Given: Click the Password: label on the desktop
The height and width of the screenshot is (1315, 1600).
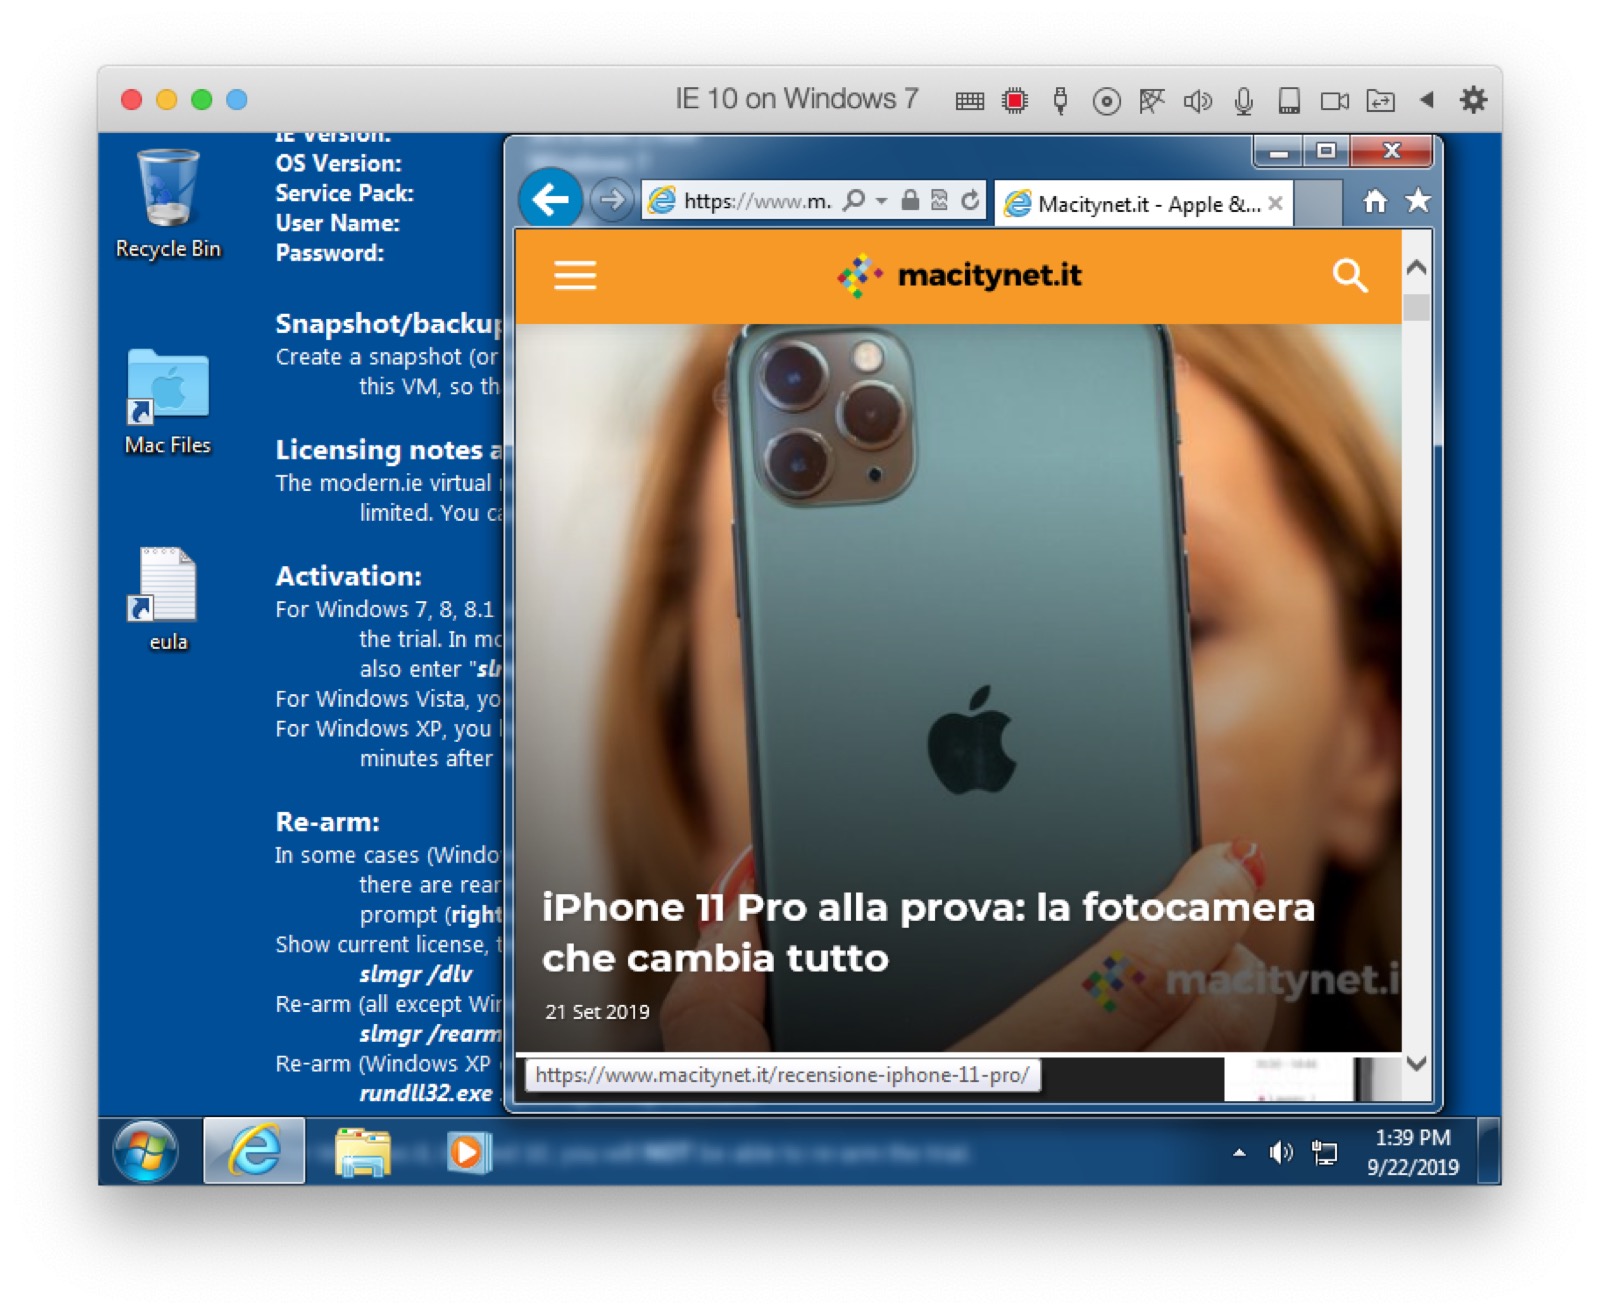Looking at the screenshot, I should coord(329,253).
